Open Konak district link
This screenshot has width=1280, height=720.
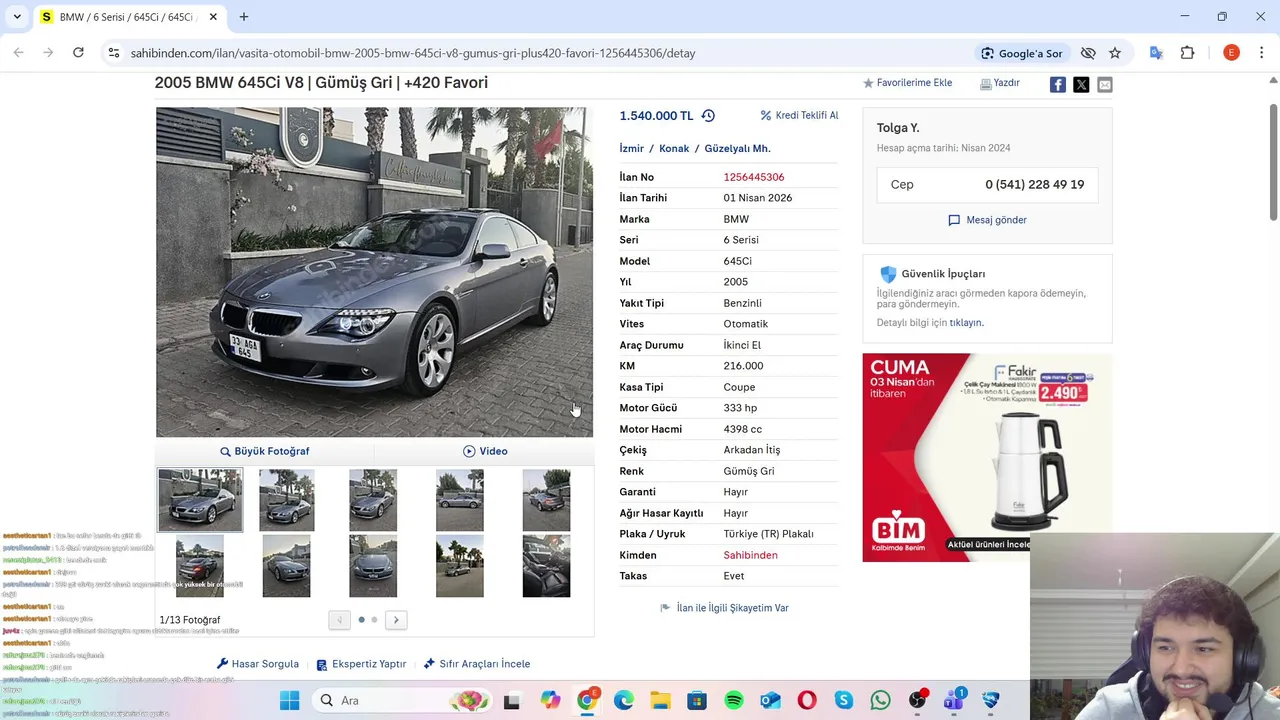674,148
